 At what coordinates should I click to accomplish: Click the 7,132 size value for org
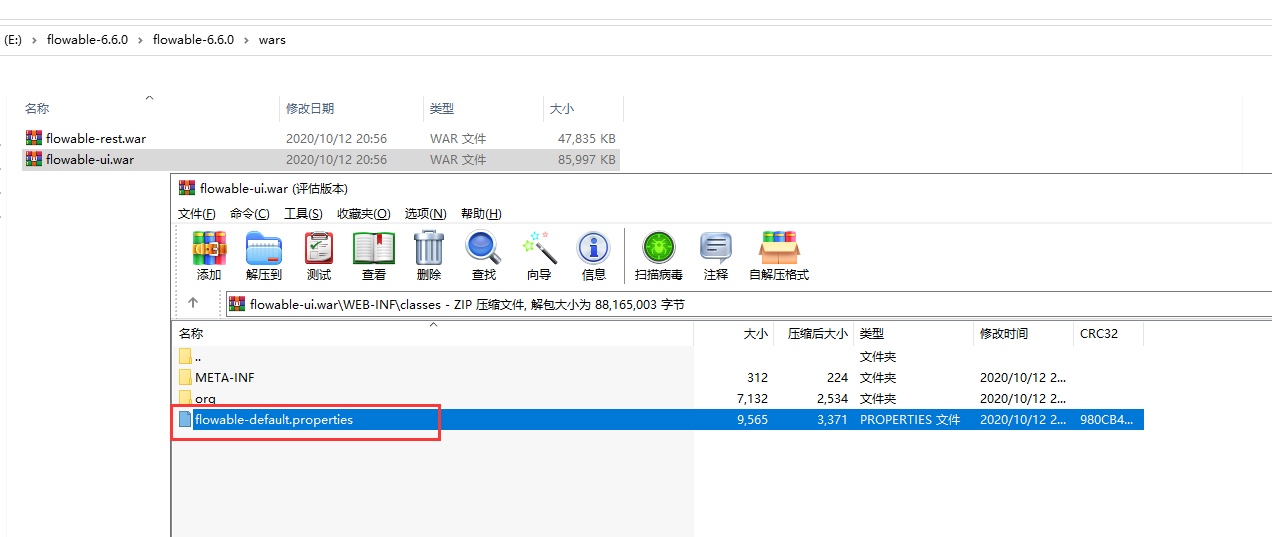[x=752, y=398]
